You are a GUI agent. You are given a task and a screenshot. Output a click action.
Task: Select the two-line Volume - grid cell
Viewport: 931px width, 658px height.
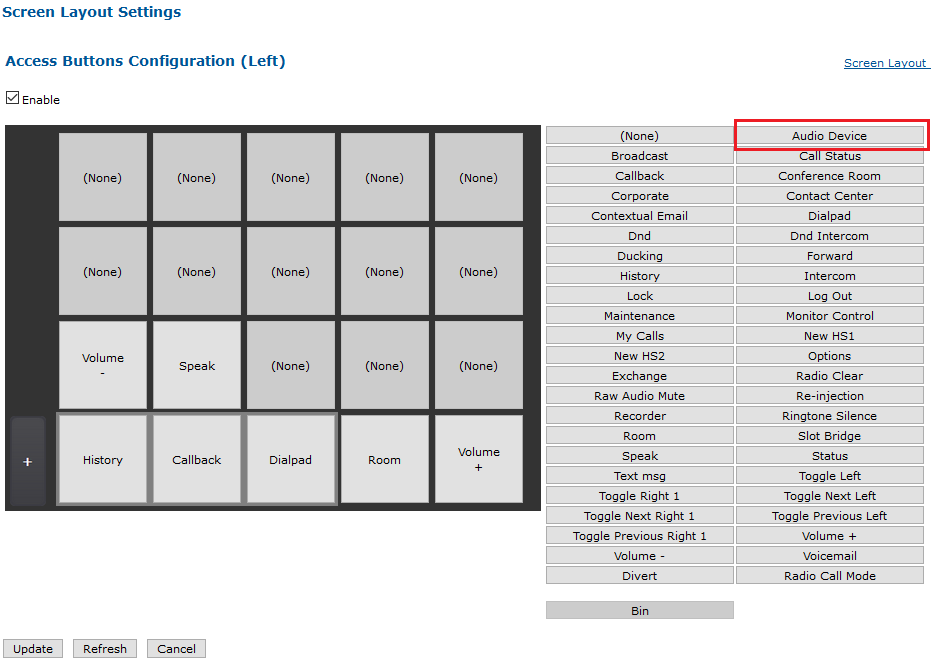coord(103,366)
